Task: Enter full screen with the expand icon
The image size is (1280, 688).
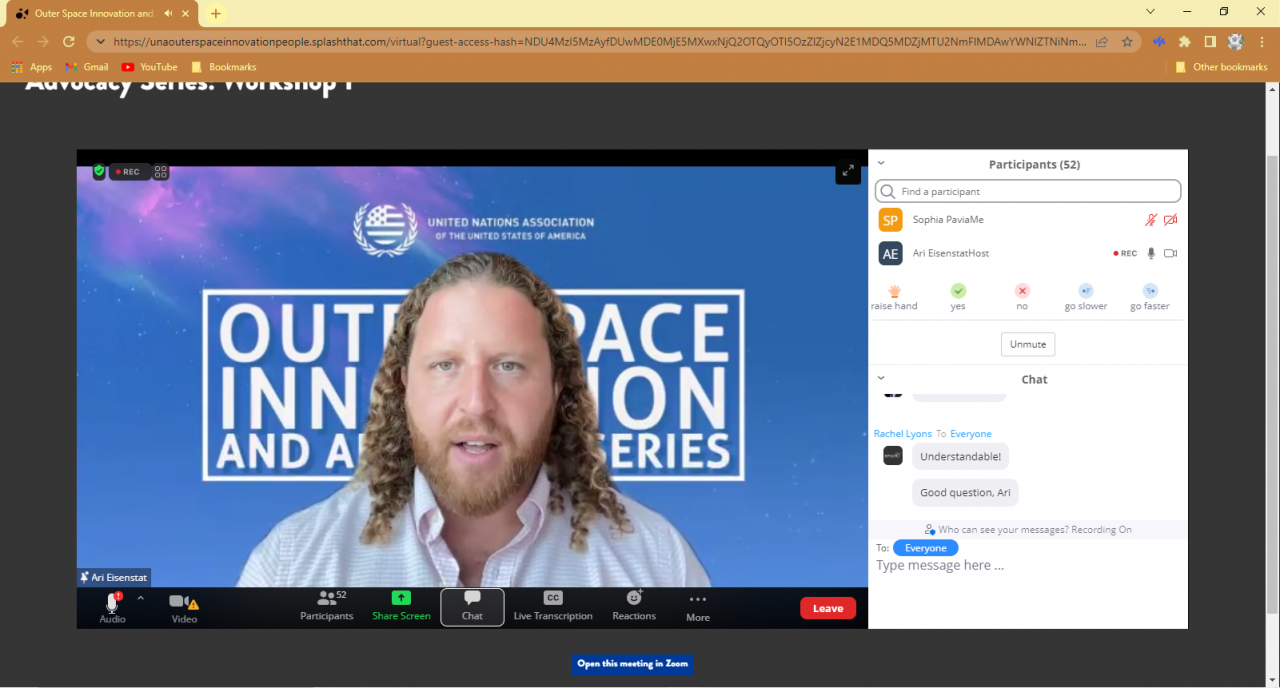Action: click(848, 171)
